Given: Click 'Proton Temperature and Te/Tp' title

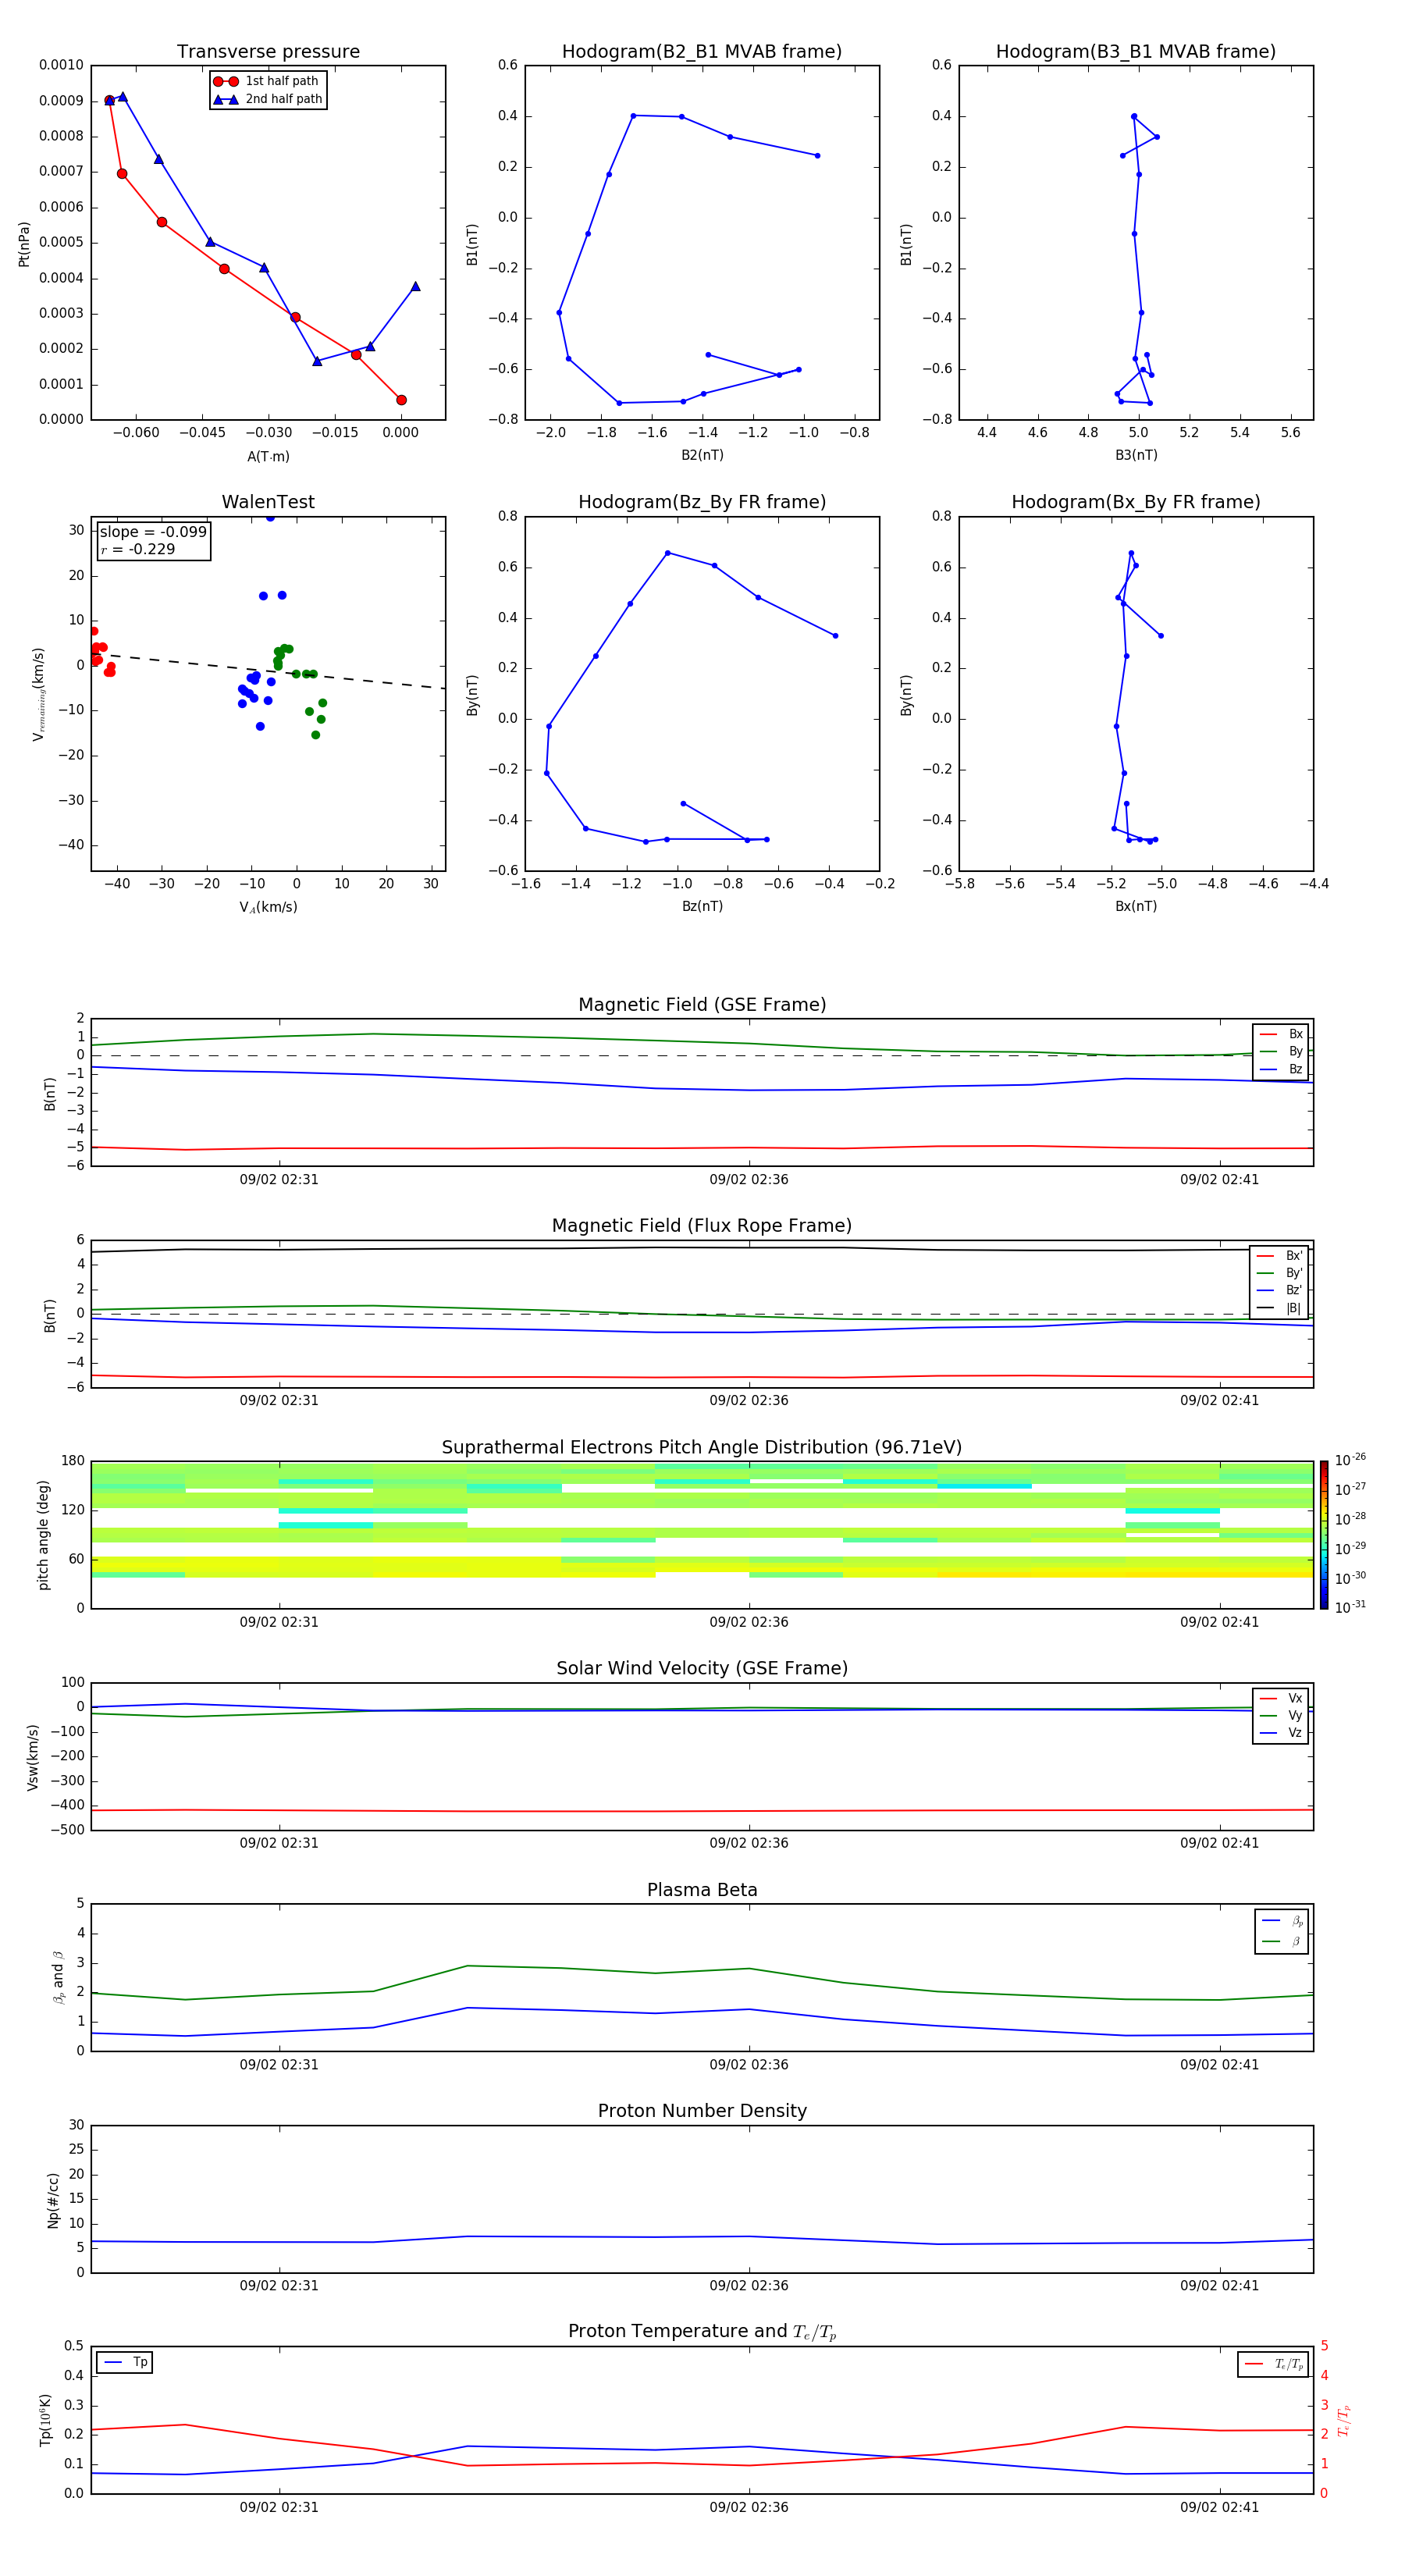Looking at the screenshot, I should (x=702, y=2331).
